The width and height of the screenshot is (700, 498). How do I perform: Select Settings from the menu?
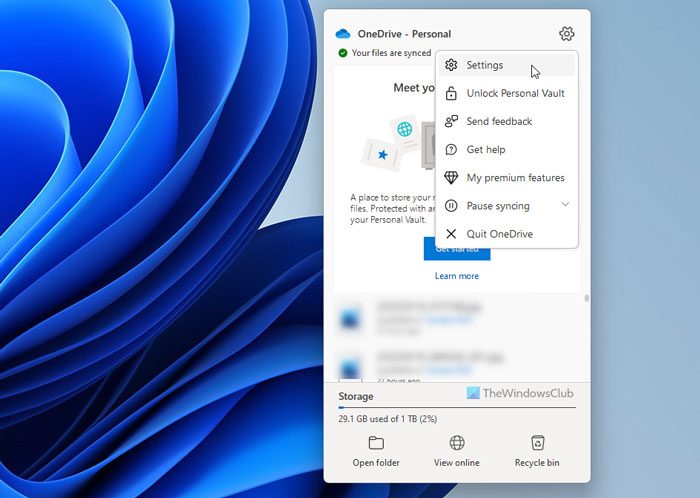[x=507, y=65]
